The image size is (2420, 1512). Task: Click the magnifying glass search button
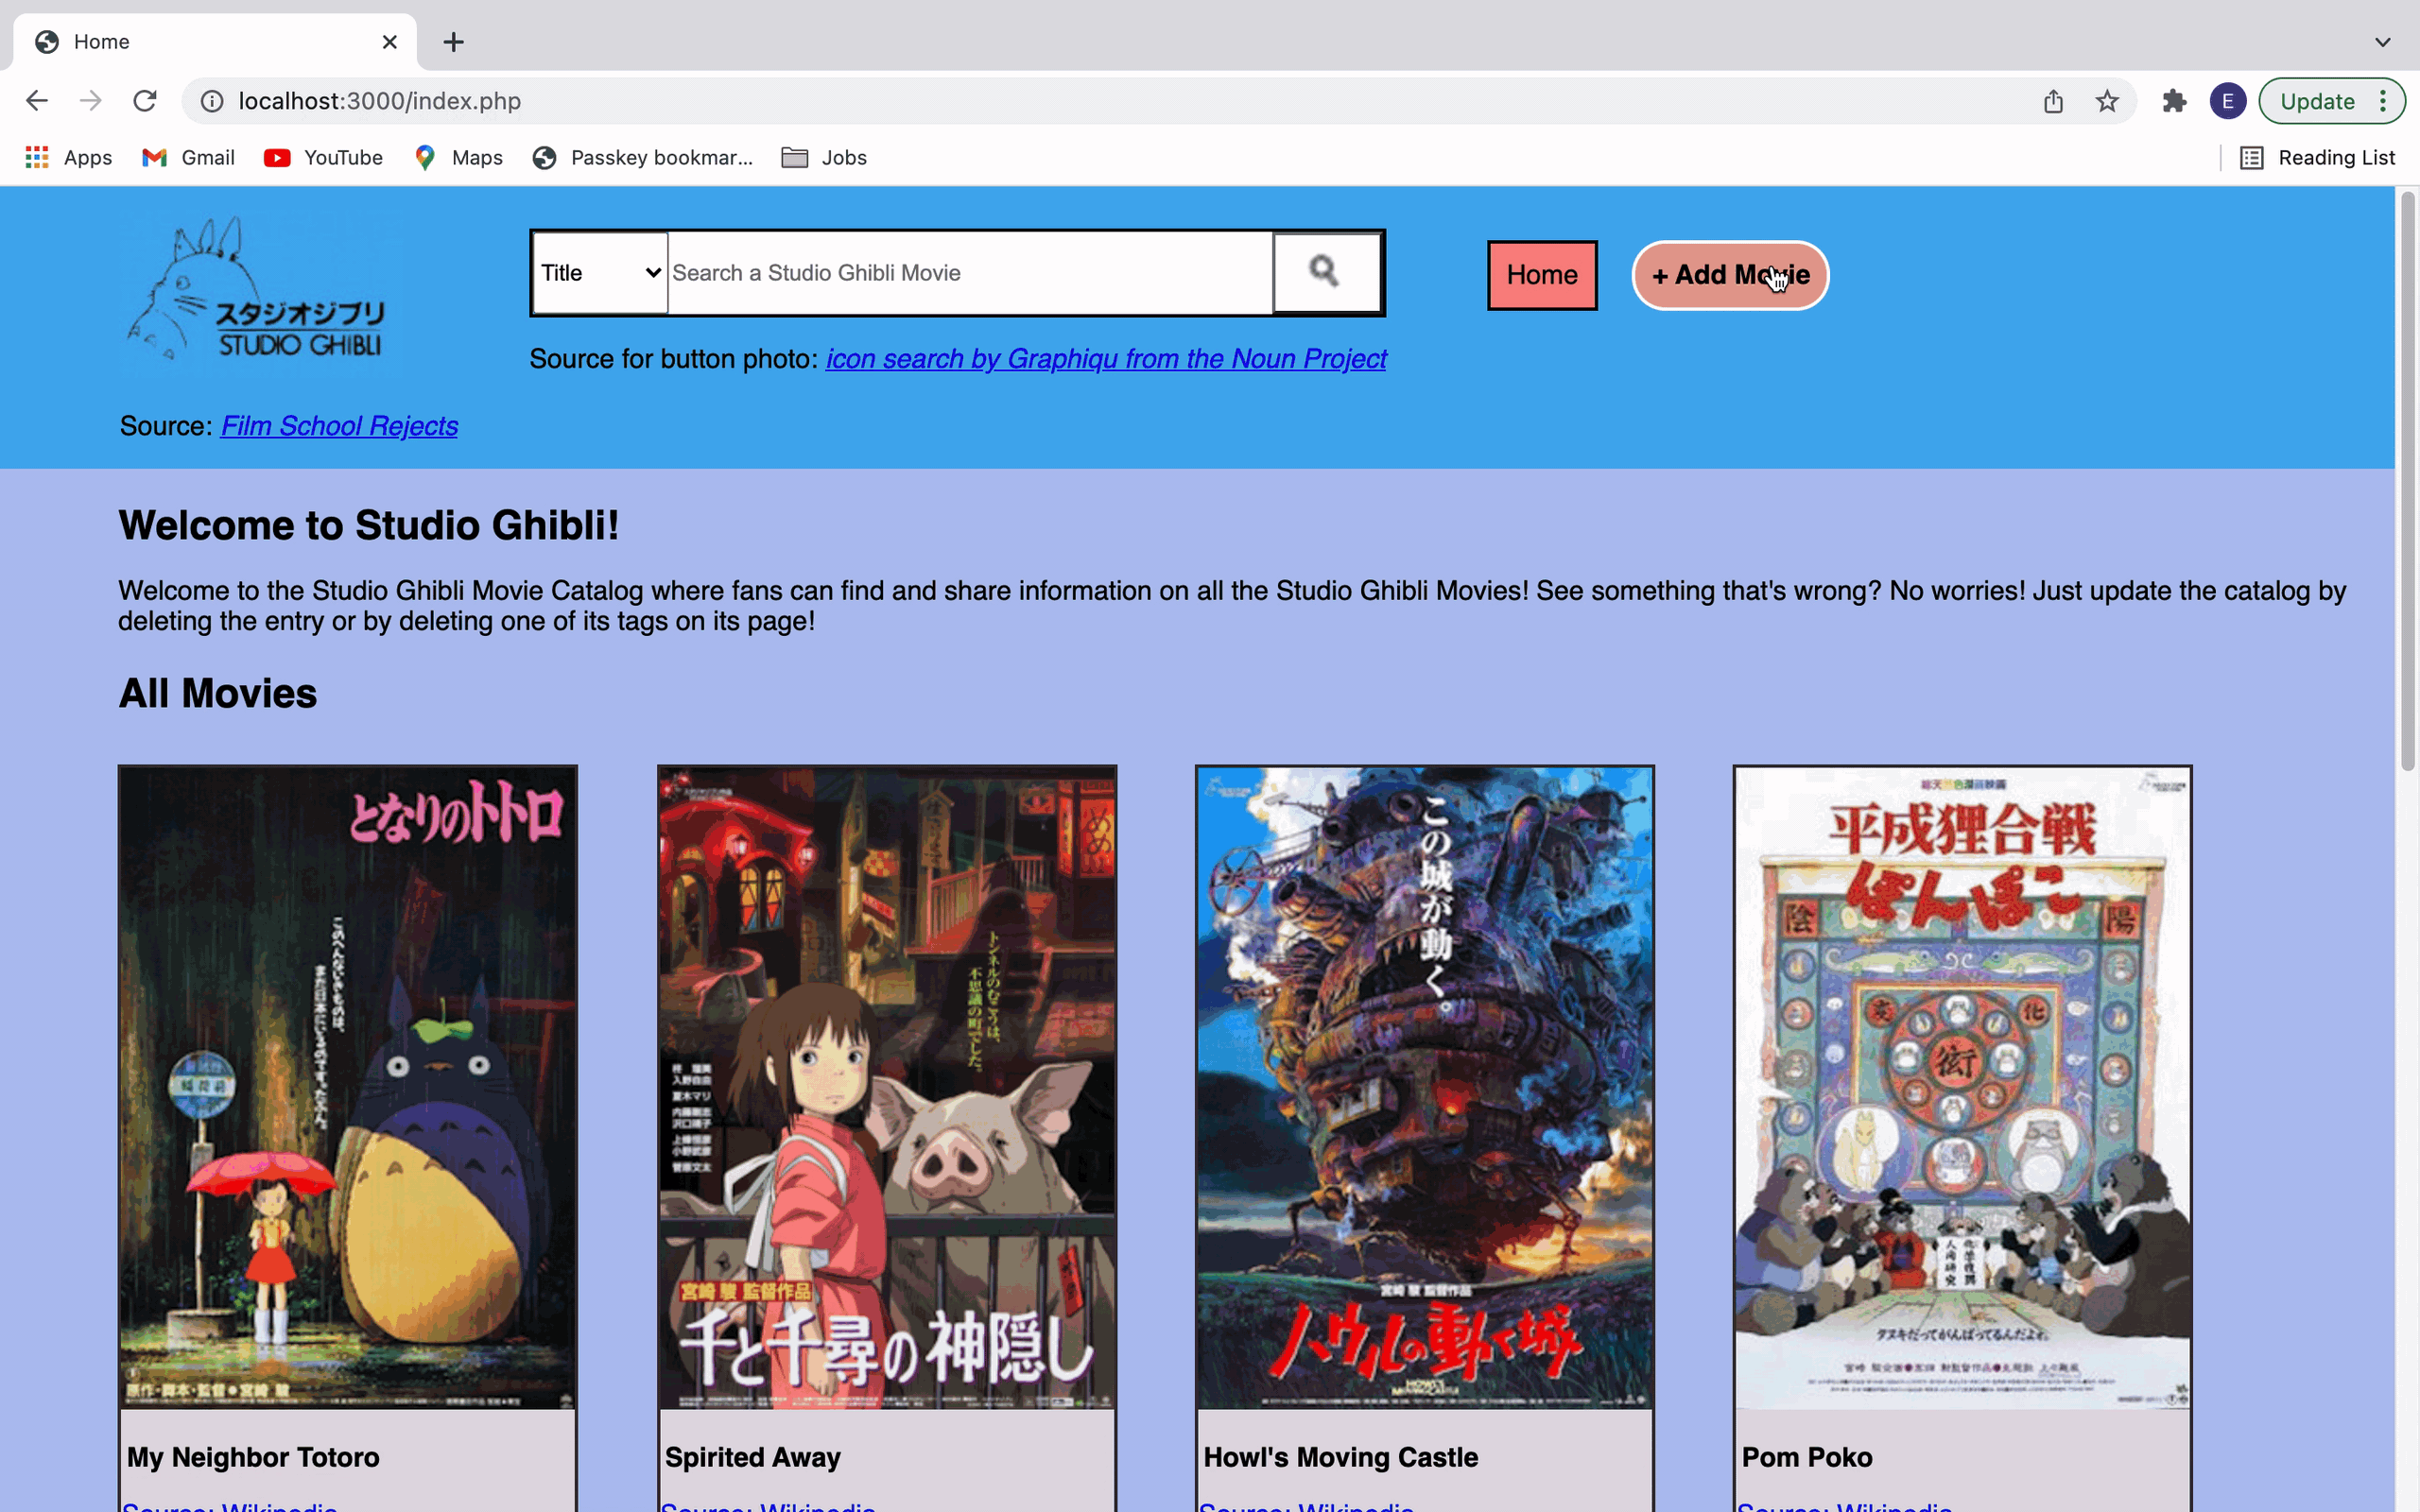[x=1326, y=273]
